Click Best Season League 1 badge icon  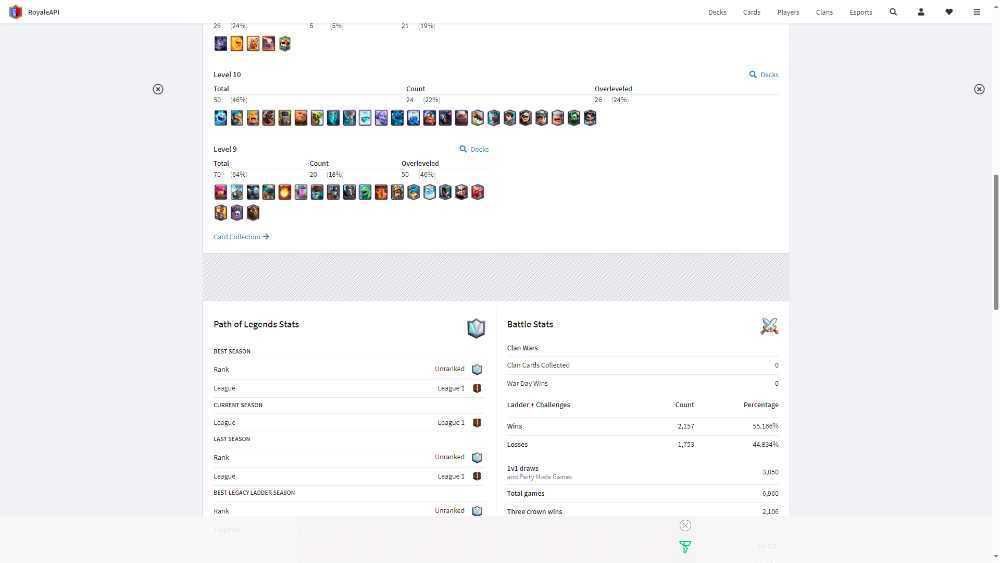click(477, 388)
